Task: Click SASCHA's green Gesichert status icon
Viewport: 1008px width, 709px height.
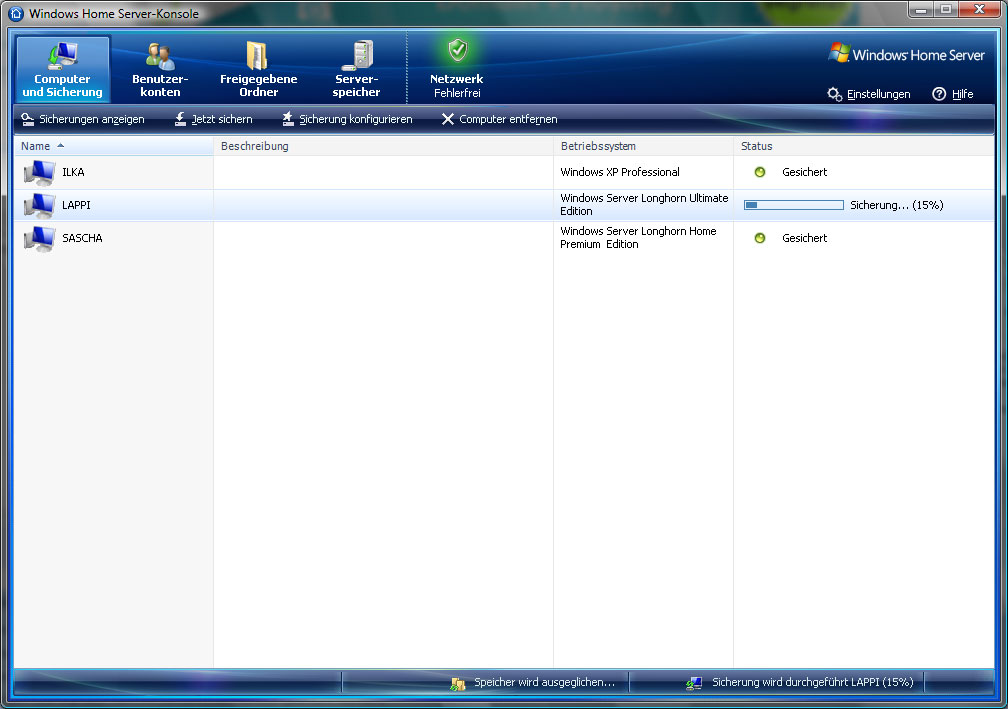Action: tap(760, 238)
